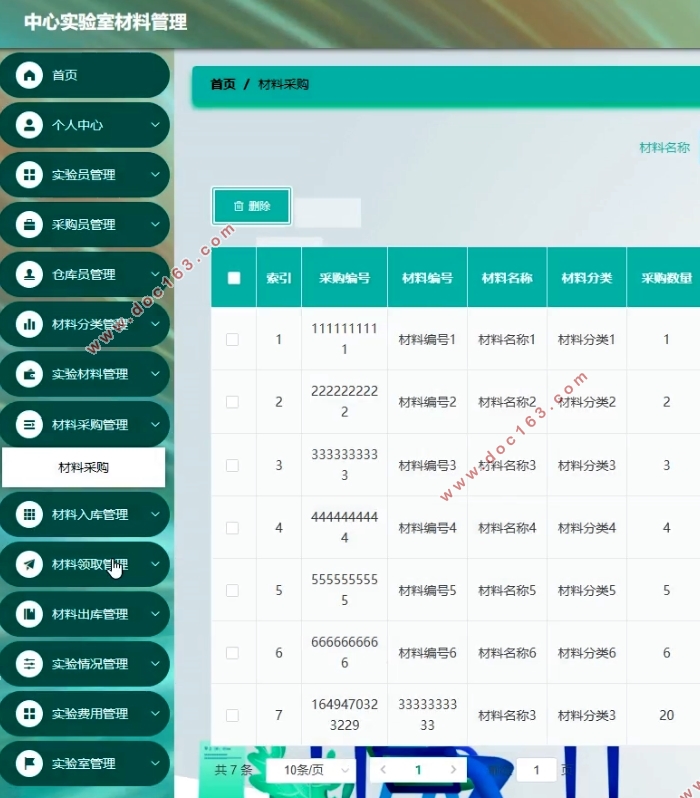The image size is (700, 798).
Task: Click the cell 1649470323229
Action: (x=345, y=715)
